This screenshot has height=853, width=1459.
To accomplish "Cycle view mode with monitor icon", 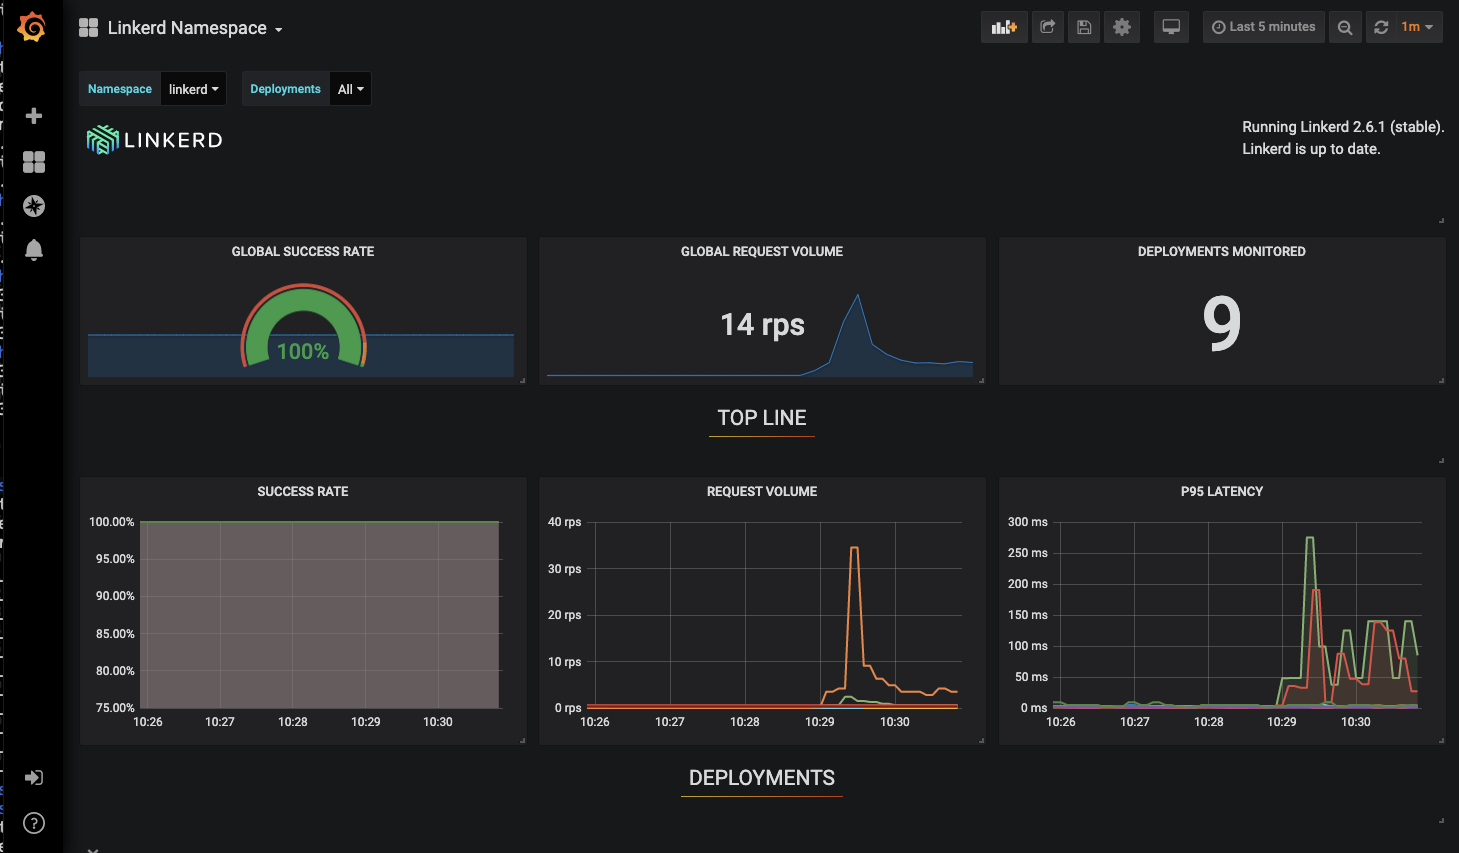I will pyautogui.click(x=1171, y=27).
